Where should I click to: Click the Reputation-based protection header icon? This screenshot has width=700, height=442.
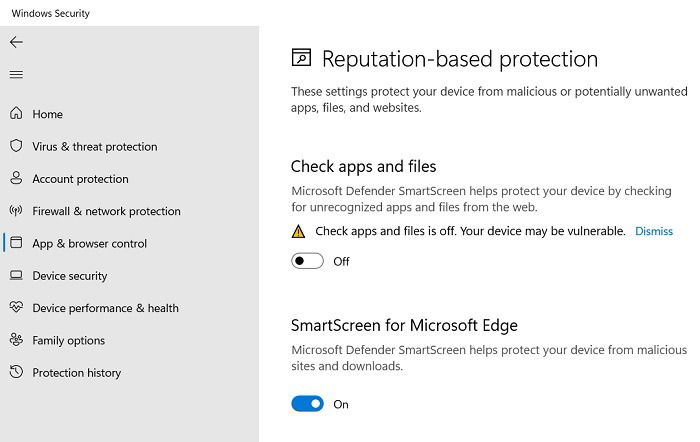pos(301,58)
